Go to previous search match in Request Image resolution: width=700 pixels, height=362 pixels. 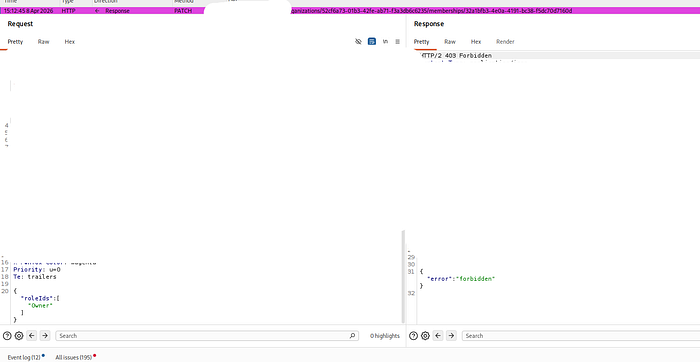pos(31,336)
